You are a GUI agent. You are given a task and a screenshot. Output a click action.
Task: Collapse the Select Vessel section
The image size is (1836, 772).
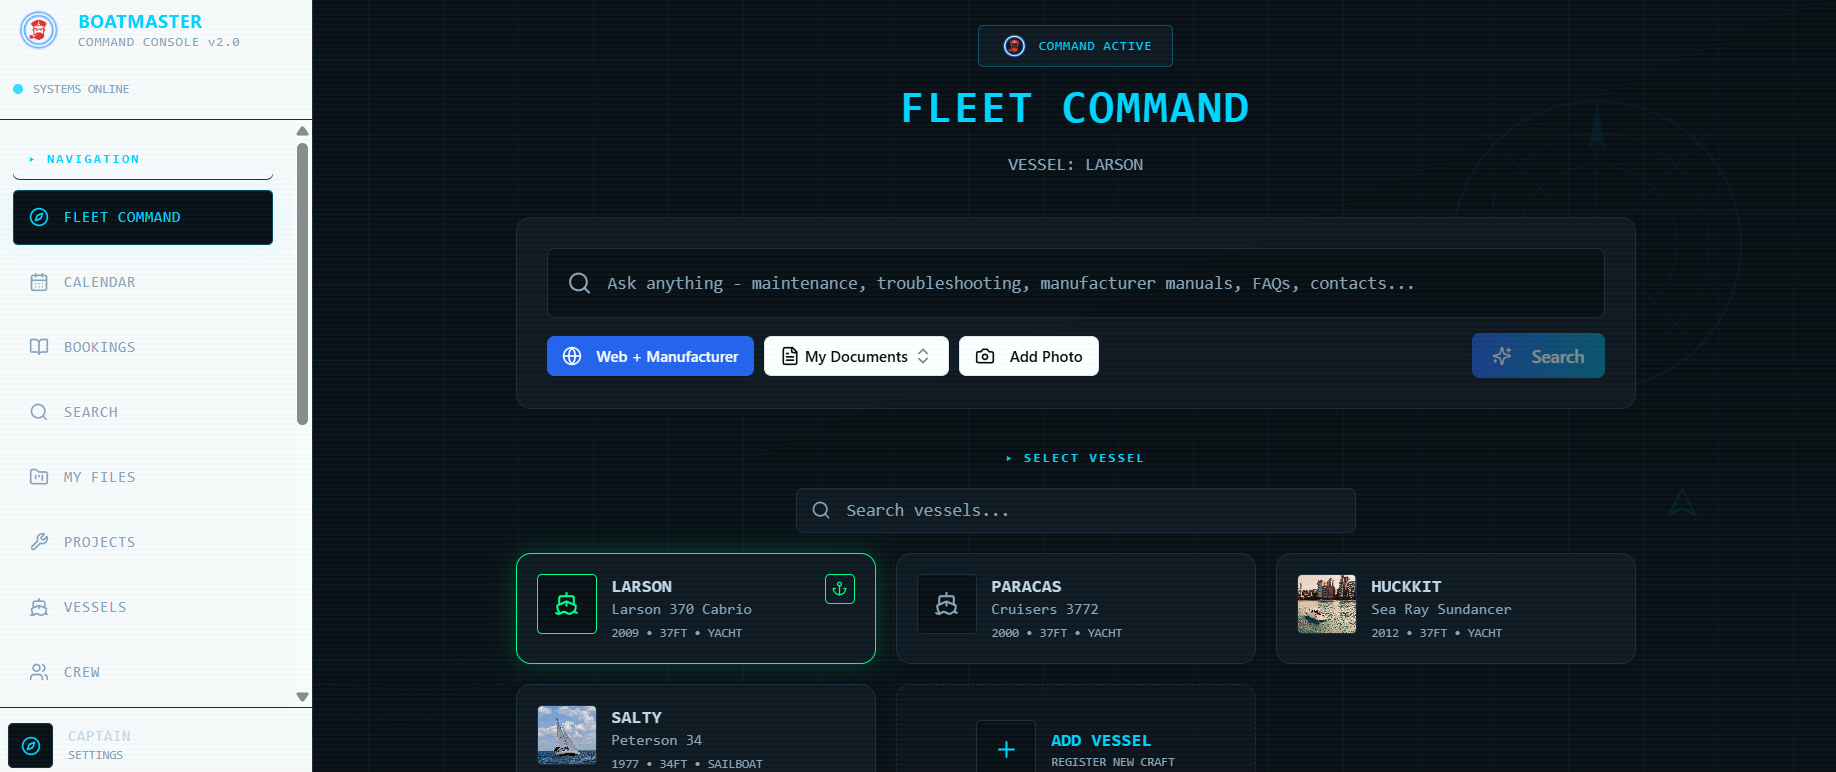click(x=1075, y=457)
